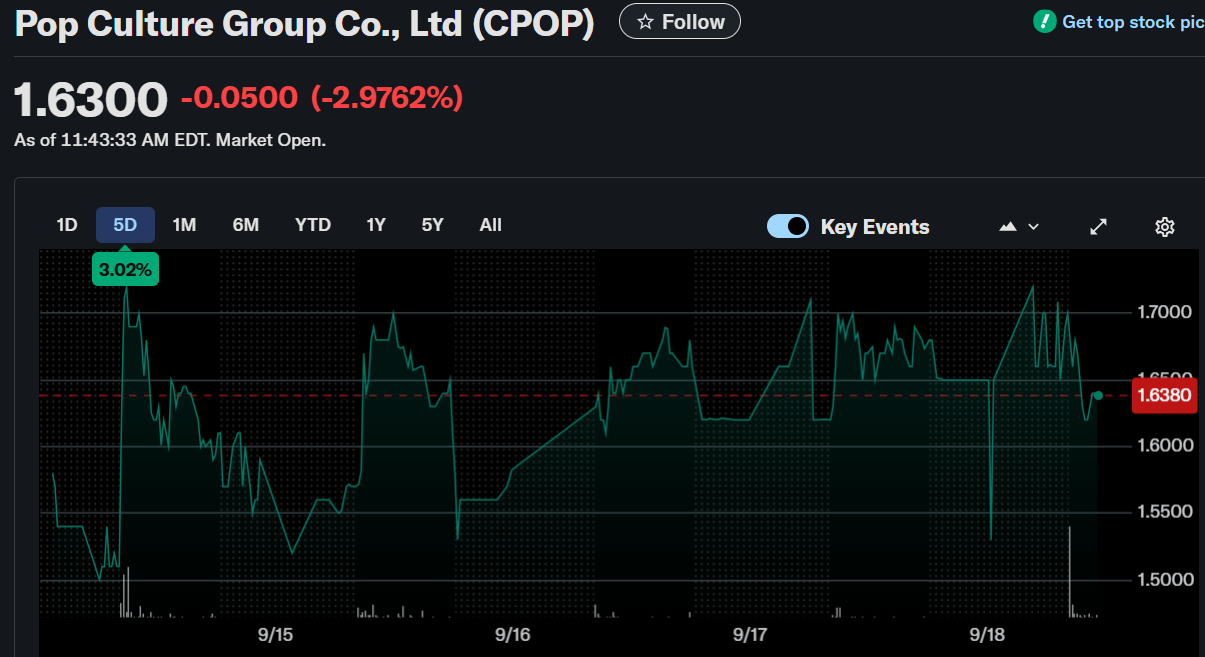This screenshot has height=657, width=1205.
Task: Click the 1.5500 price axis label
Action: point(1164,512)
